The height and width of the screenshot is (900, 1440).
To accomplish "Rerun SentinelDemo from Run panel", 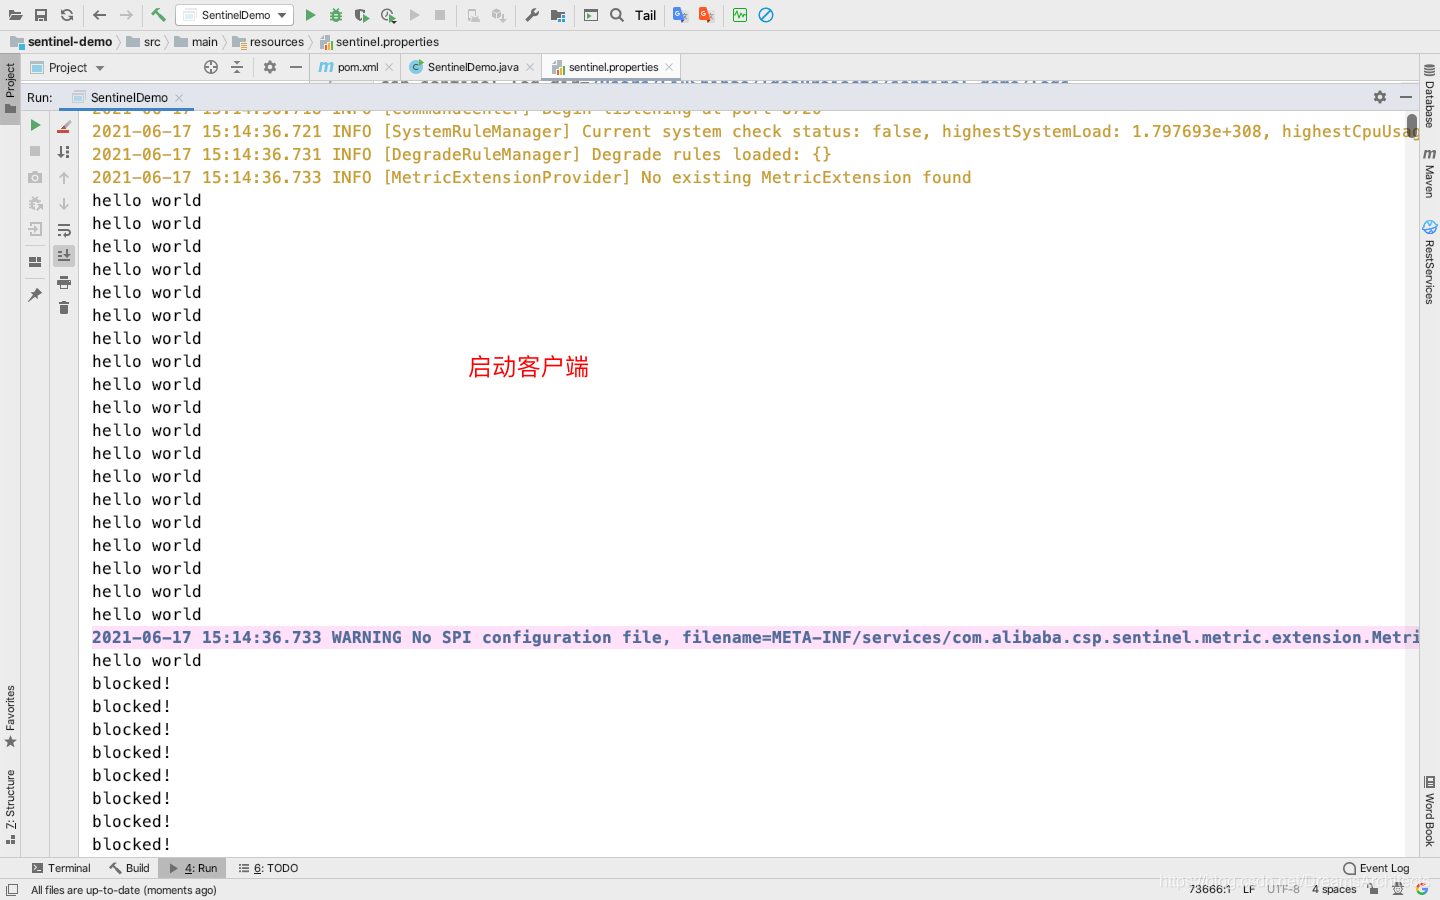I will point(35,125).
